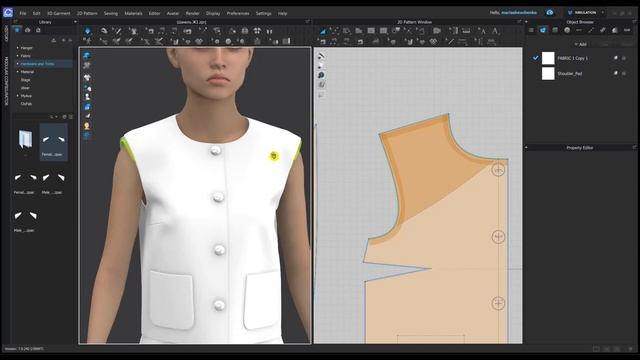
Task: Open the search filter dropdown arrow in Library
Action: coord(56,117)
